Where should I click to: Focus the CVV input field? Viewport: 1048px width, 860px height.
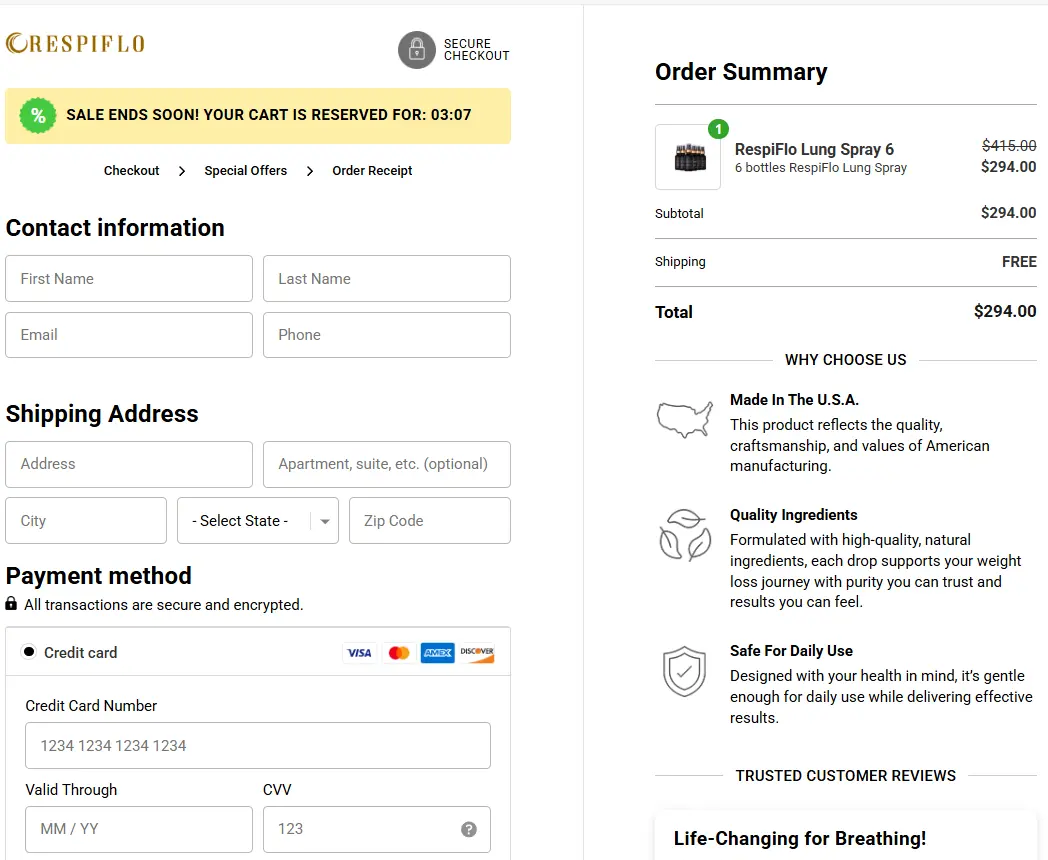(377, 829)
